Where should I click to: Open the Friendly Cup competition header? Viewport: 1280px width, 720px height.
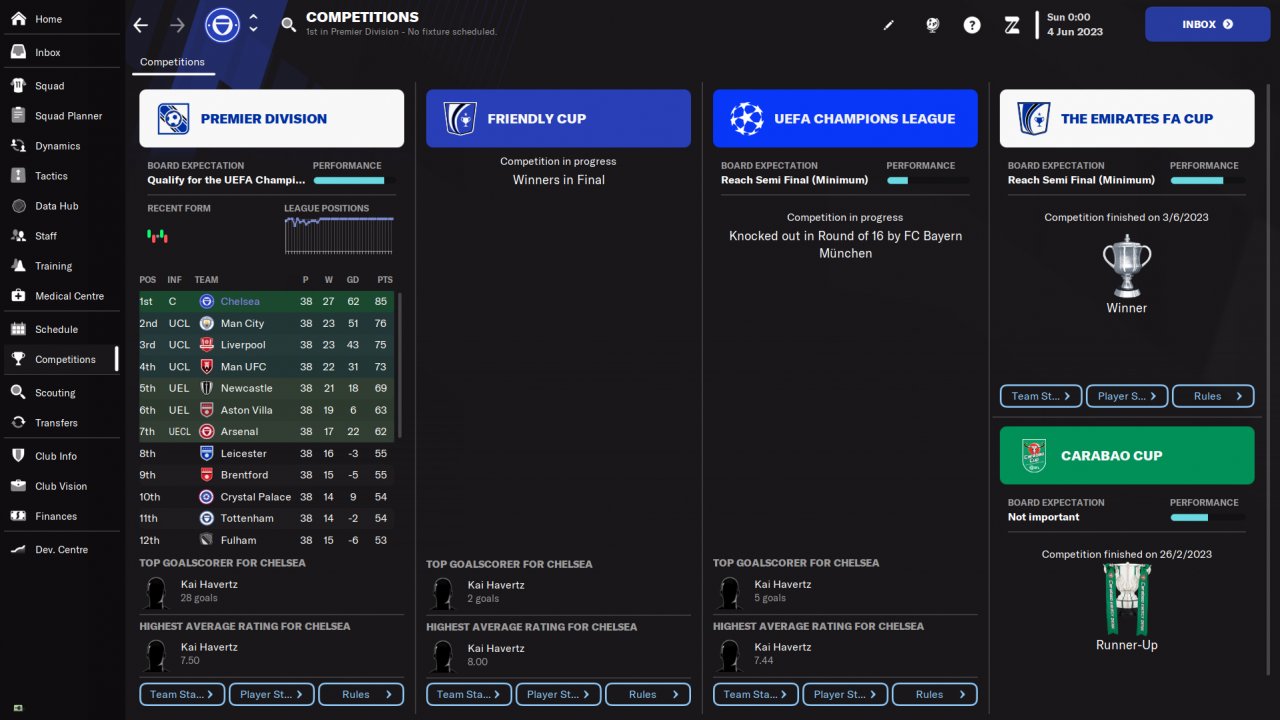click(x=558, y=119)
